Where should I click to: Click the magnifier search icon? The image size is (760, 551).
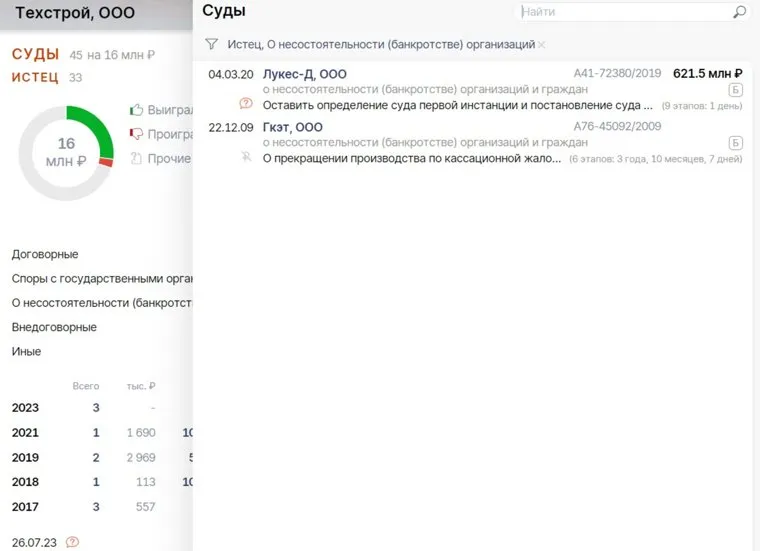(739, 12)
